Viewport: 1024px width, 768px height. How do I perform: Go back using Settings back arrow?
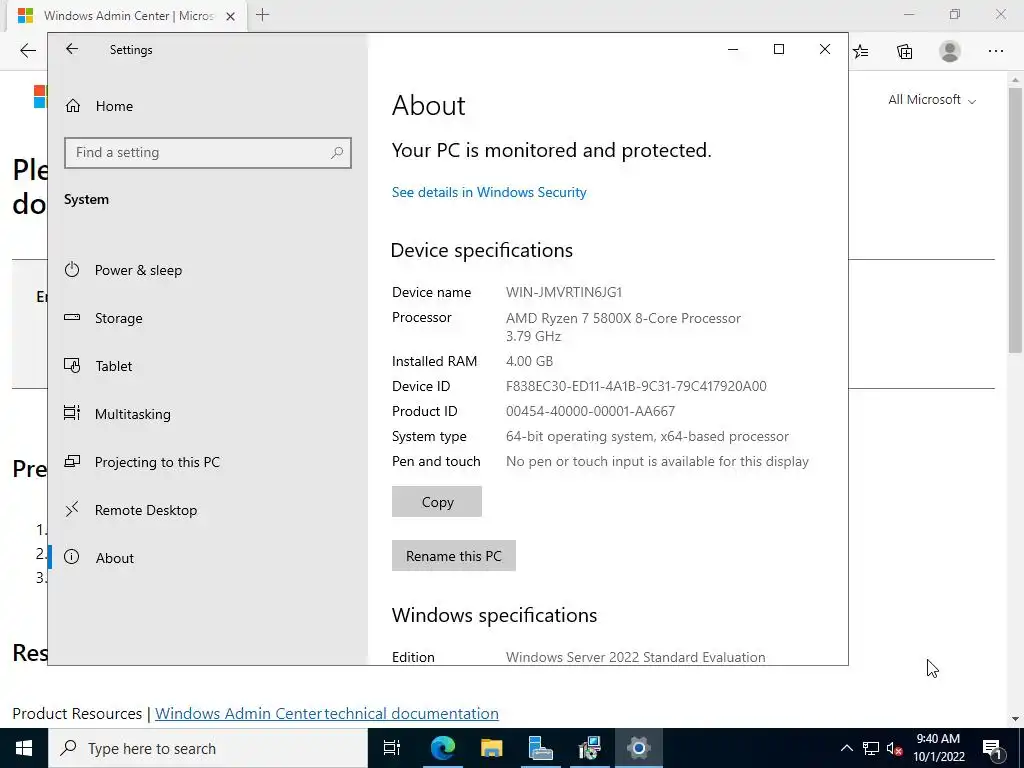tap(72, 49)
